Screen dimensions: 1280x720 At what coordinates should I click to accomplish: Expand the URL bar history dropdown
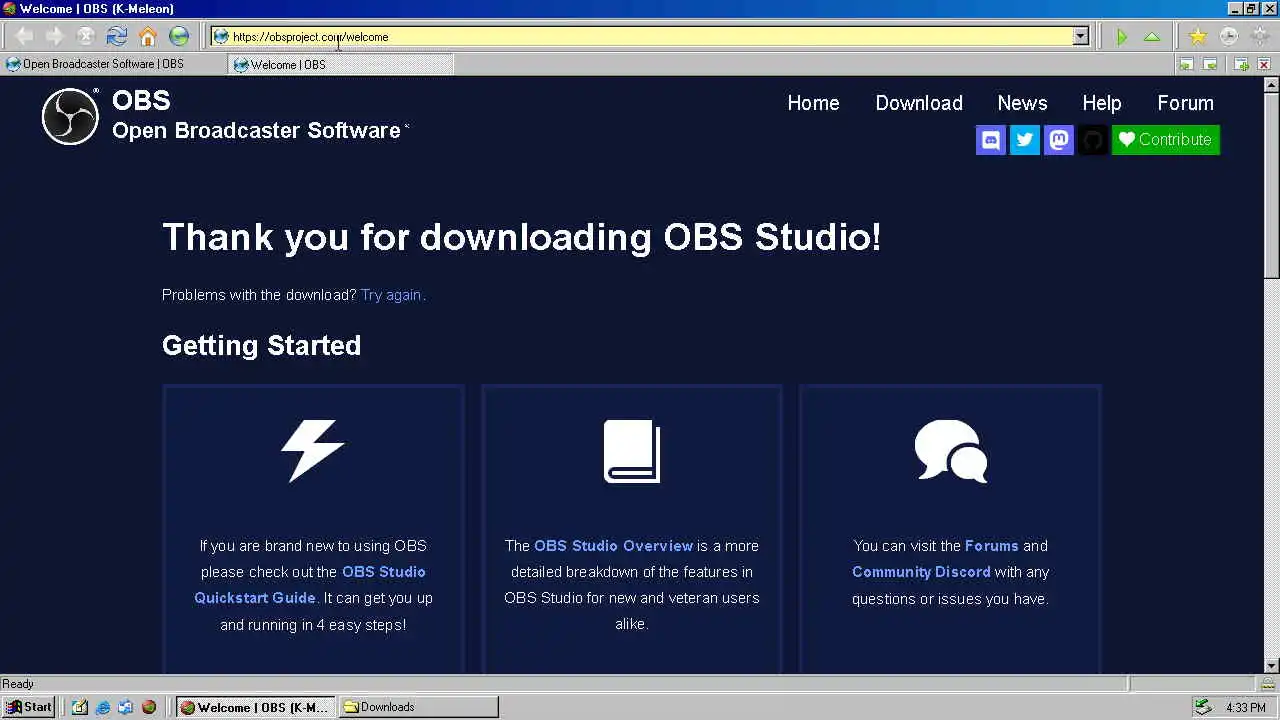(x=1080, y=37)
